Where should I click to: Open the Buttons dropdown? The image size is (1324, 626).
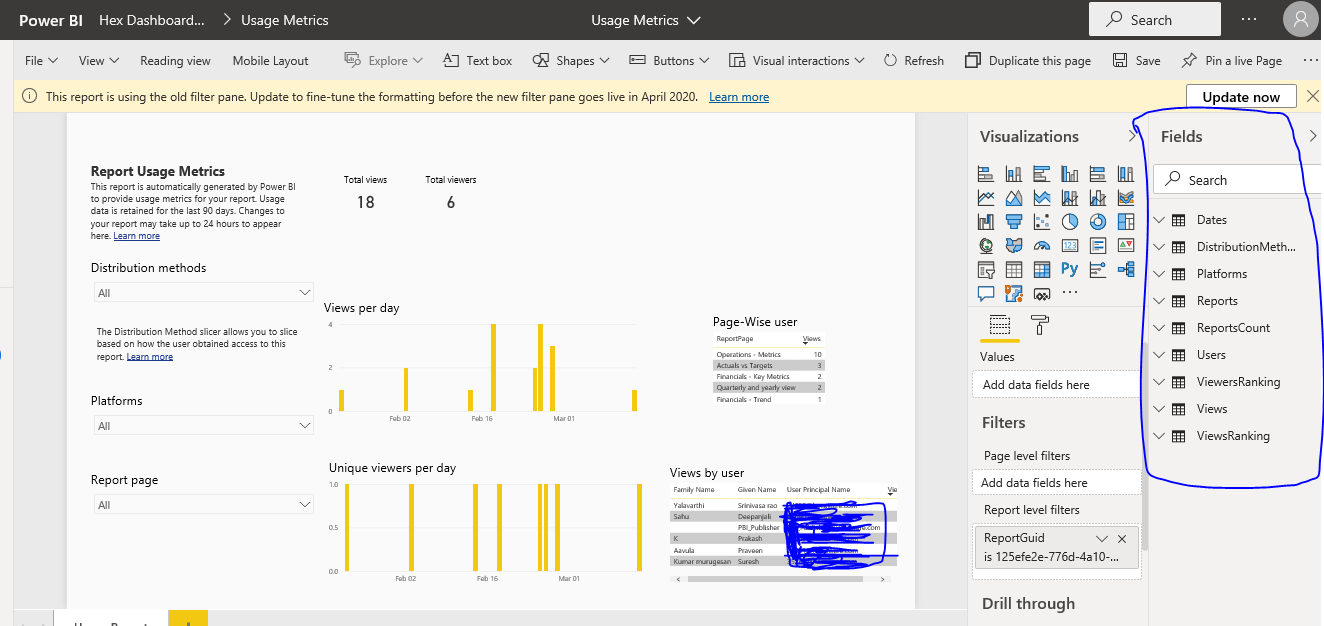click(x=669, y=61)
